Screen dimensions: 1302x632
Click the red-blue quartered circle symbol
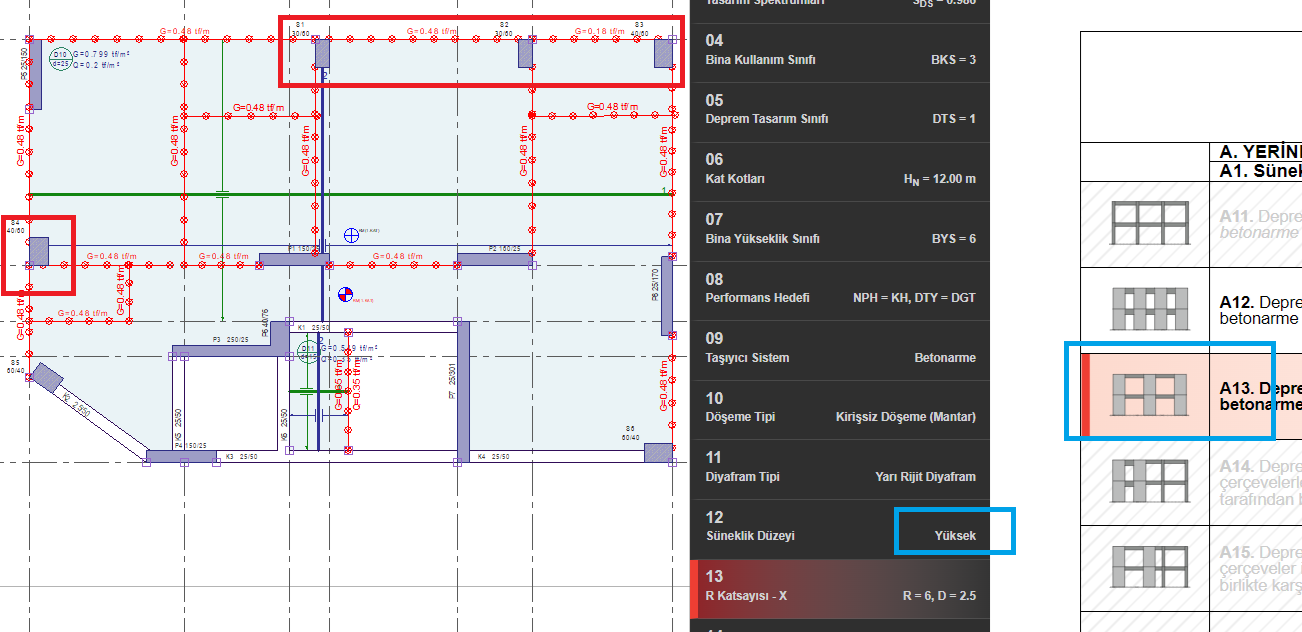[345, 295]
